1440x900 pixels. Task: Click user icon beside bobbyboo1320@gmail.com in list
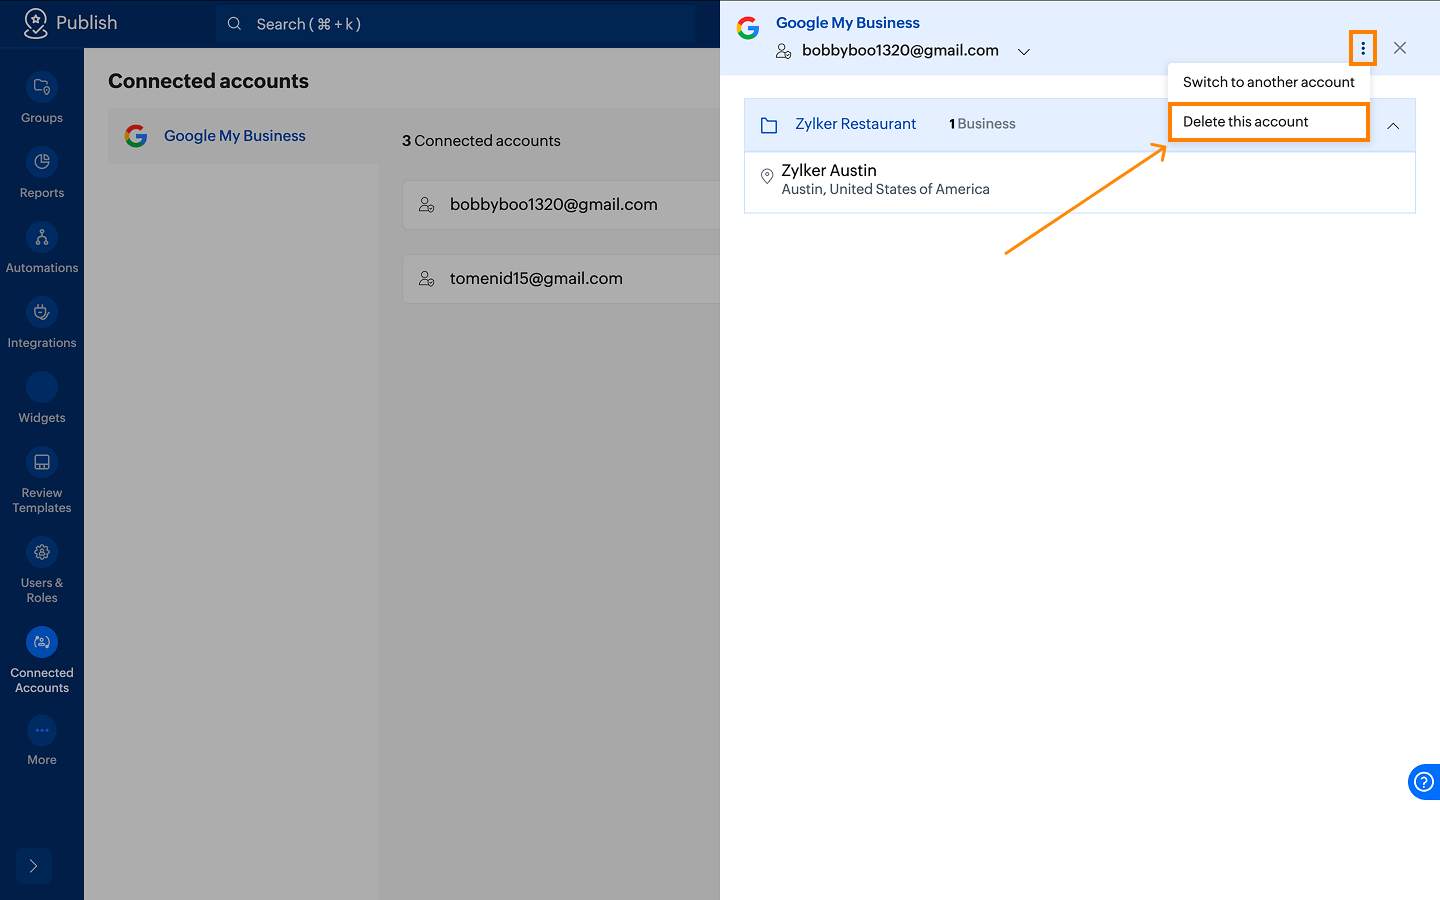(x=427, y=205)
